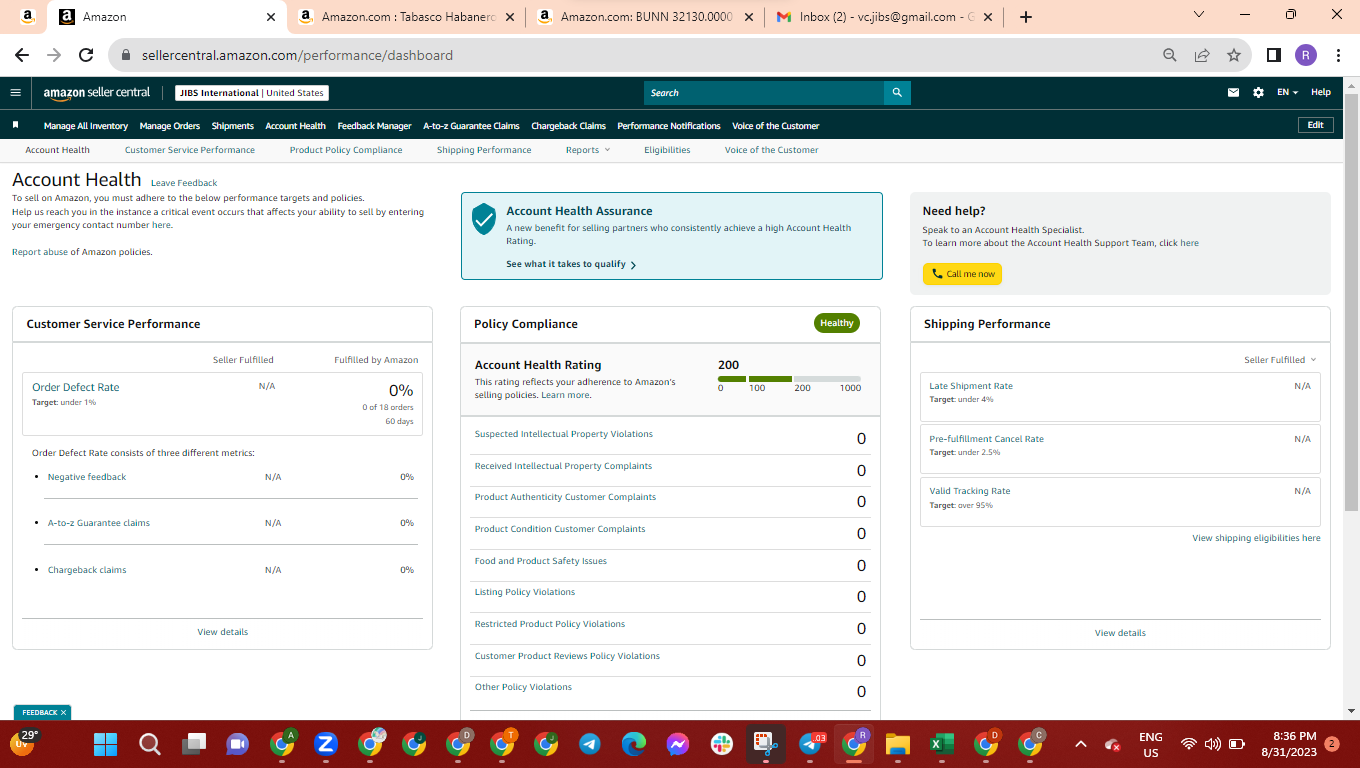Show hidden system tray icons
This screenshot has width=1360, height=768.
click(x=1080, y=744)
